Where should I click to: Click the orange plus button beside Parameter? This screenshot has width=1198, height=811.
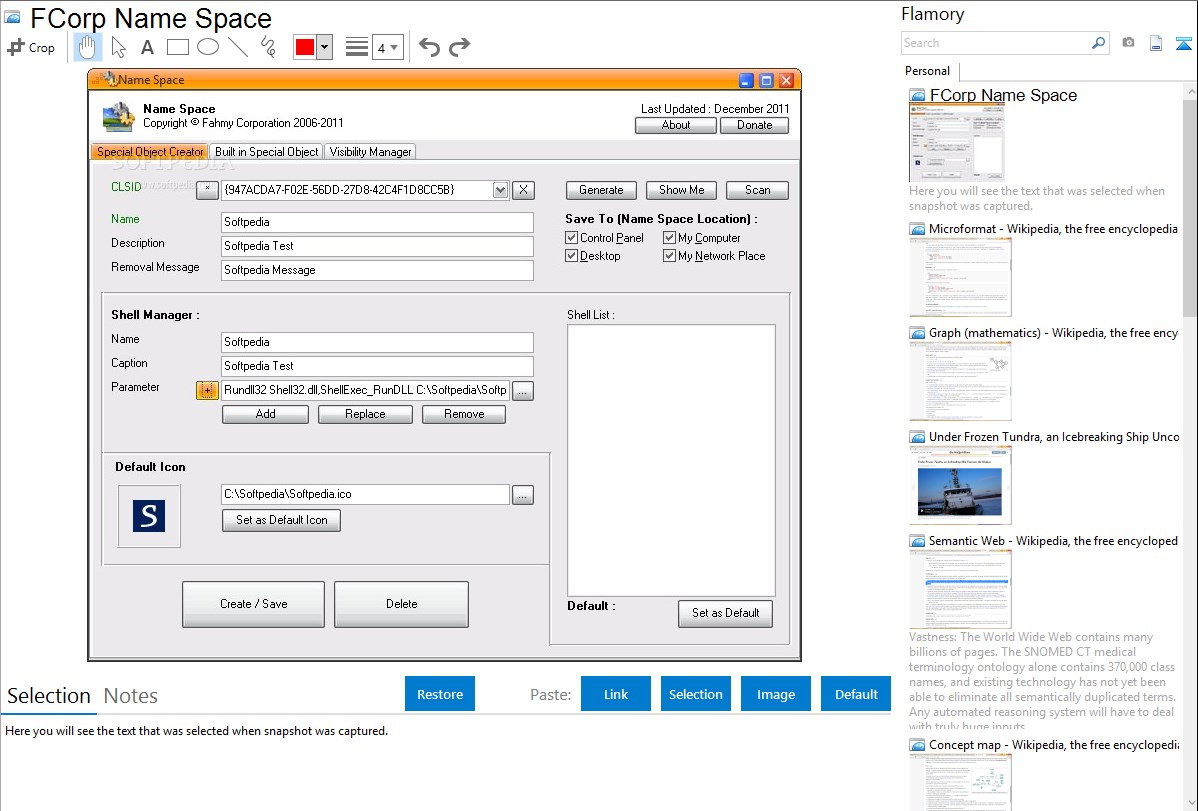[207, 391]
